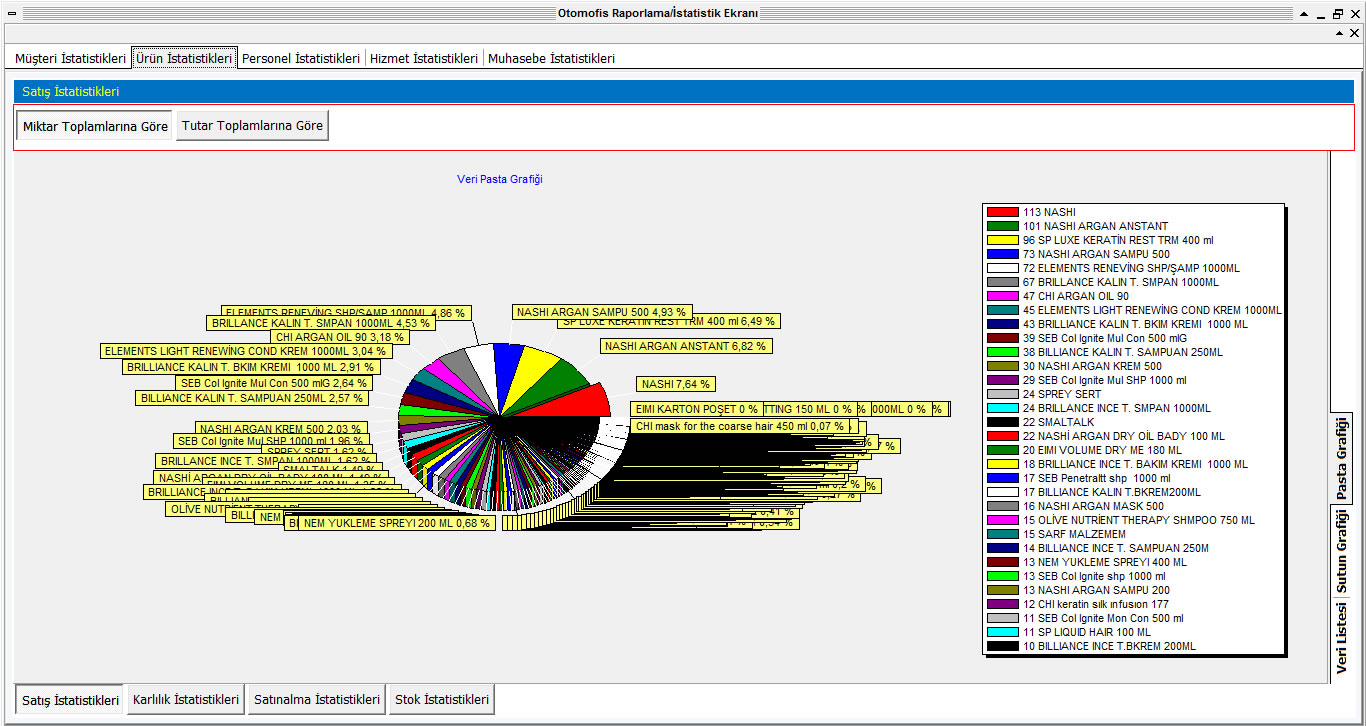This screenshot has height=726, width=1366.
Task: Click SEB Col Ignite Mul Con 2,64 % label
Action: [x=274, y=383]
